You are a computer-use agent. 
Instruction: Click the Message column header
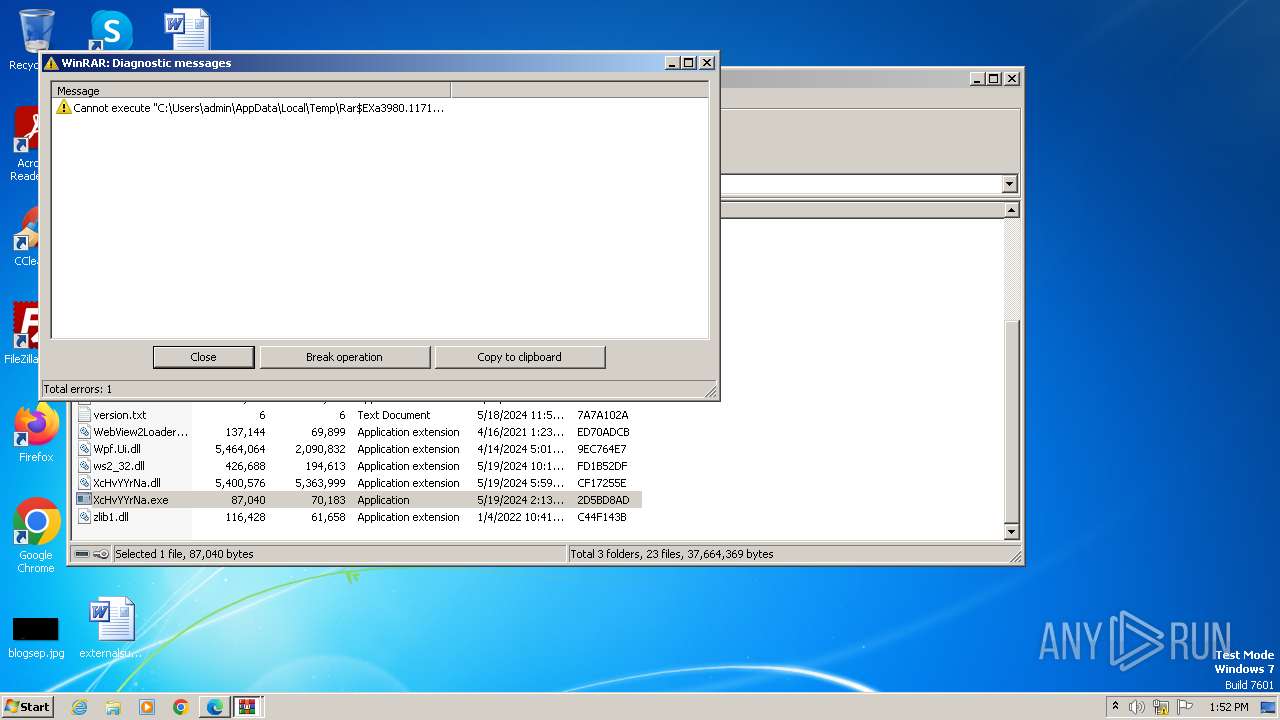pos(251,91)
